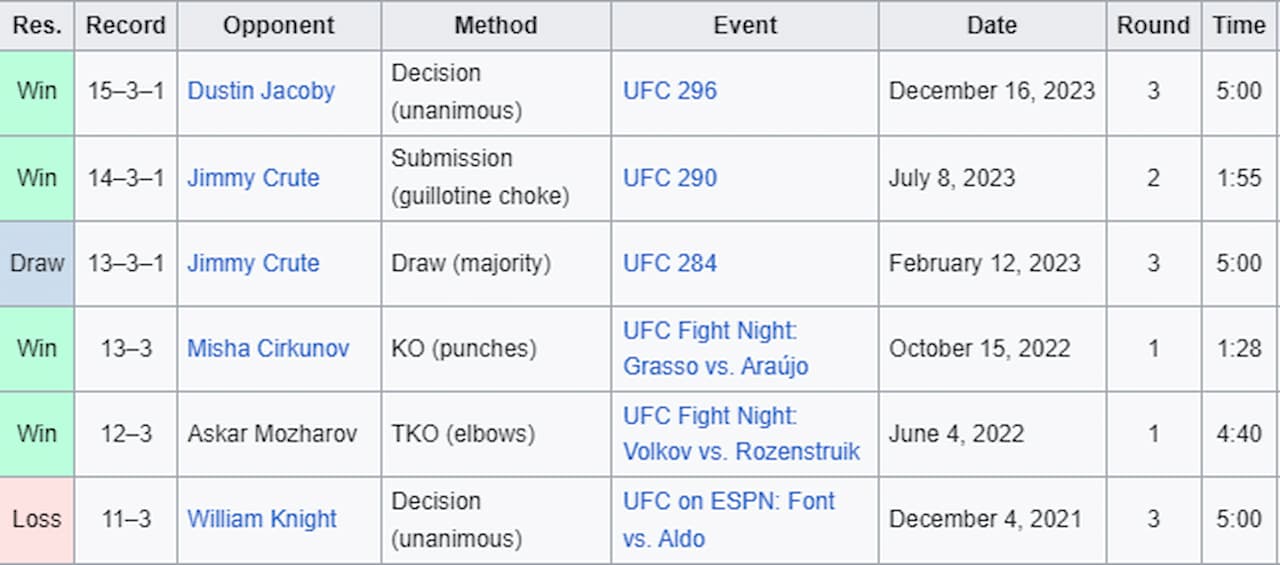Viewport: 1280px width, 565px height.
Task: Open the William Knight opponent link
Action: [x=262, y=519]
